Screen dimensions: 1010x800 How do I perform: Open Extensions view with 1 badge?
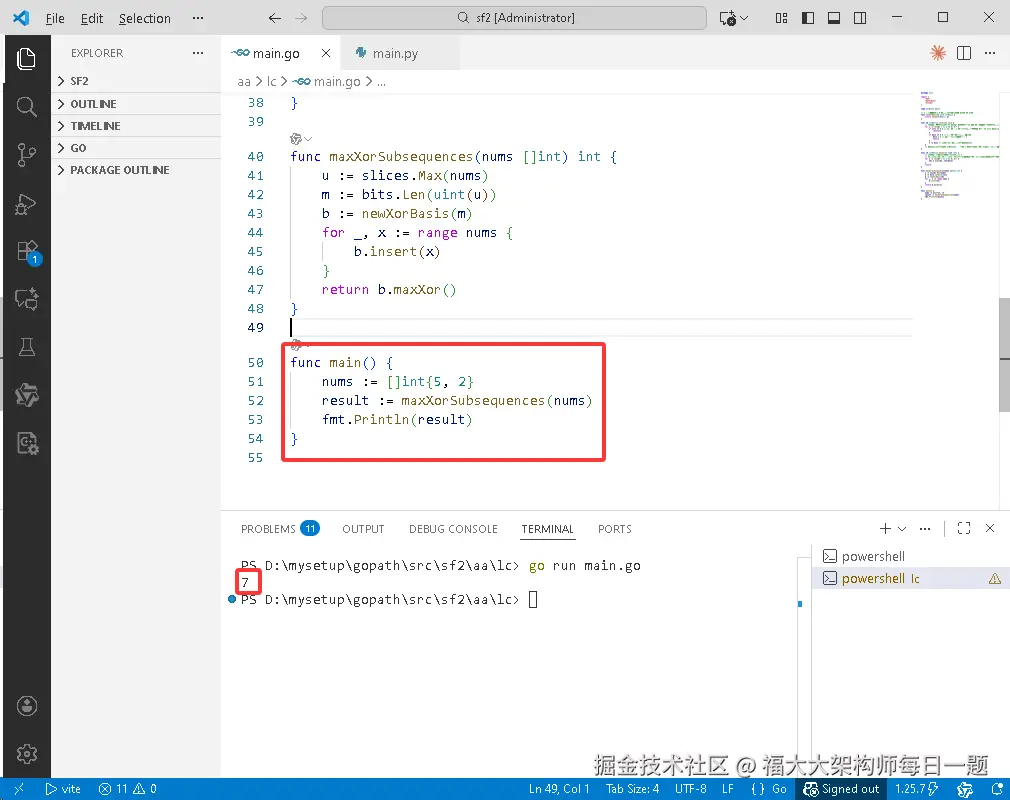28,252
